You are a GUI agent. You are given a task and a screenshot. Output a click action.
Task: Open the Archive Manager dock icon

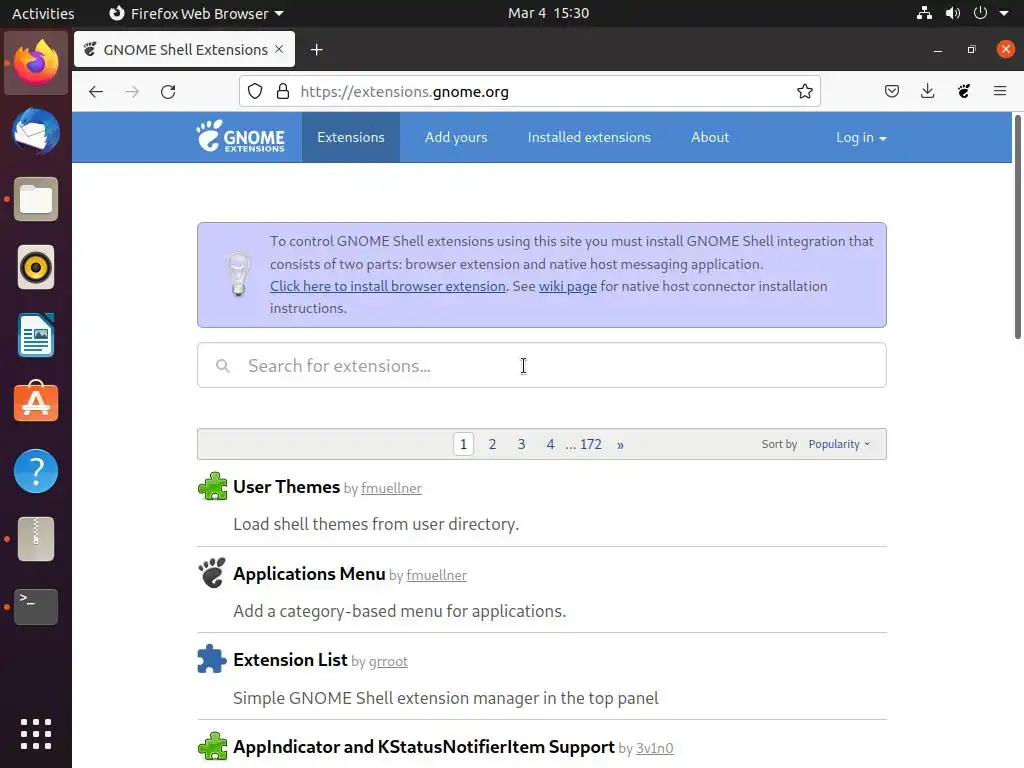pyautogui.click(x=36, y=539)
